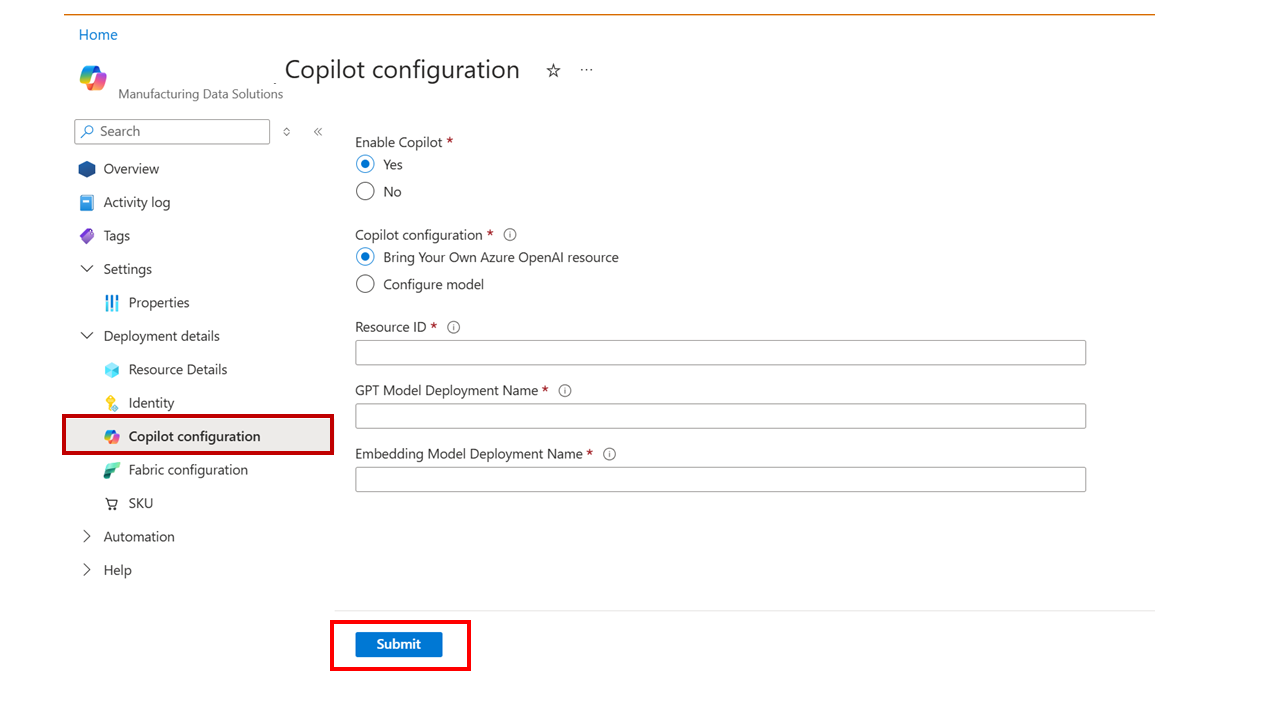Viewport: 1280px width, 720px height.
Task: Open SKU page
Action: (141, 504)
